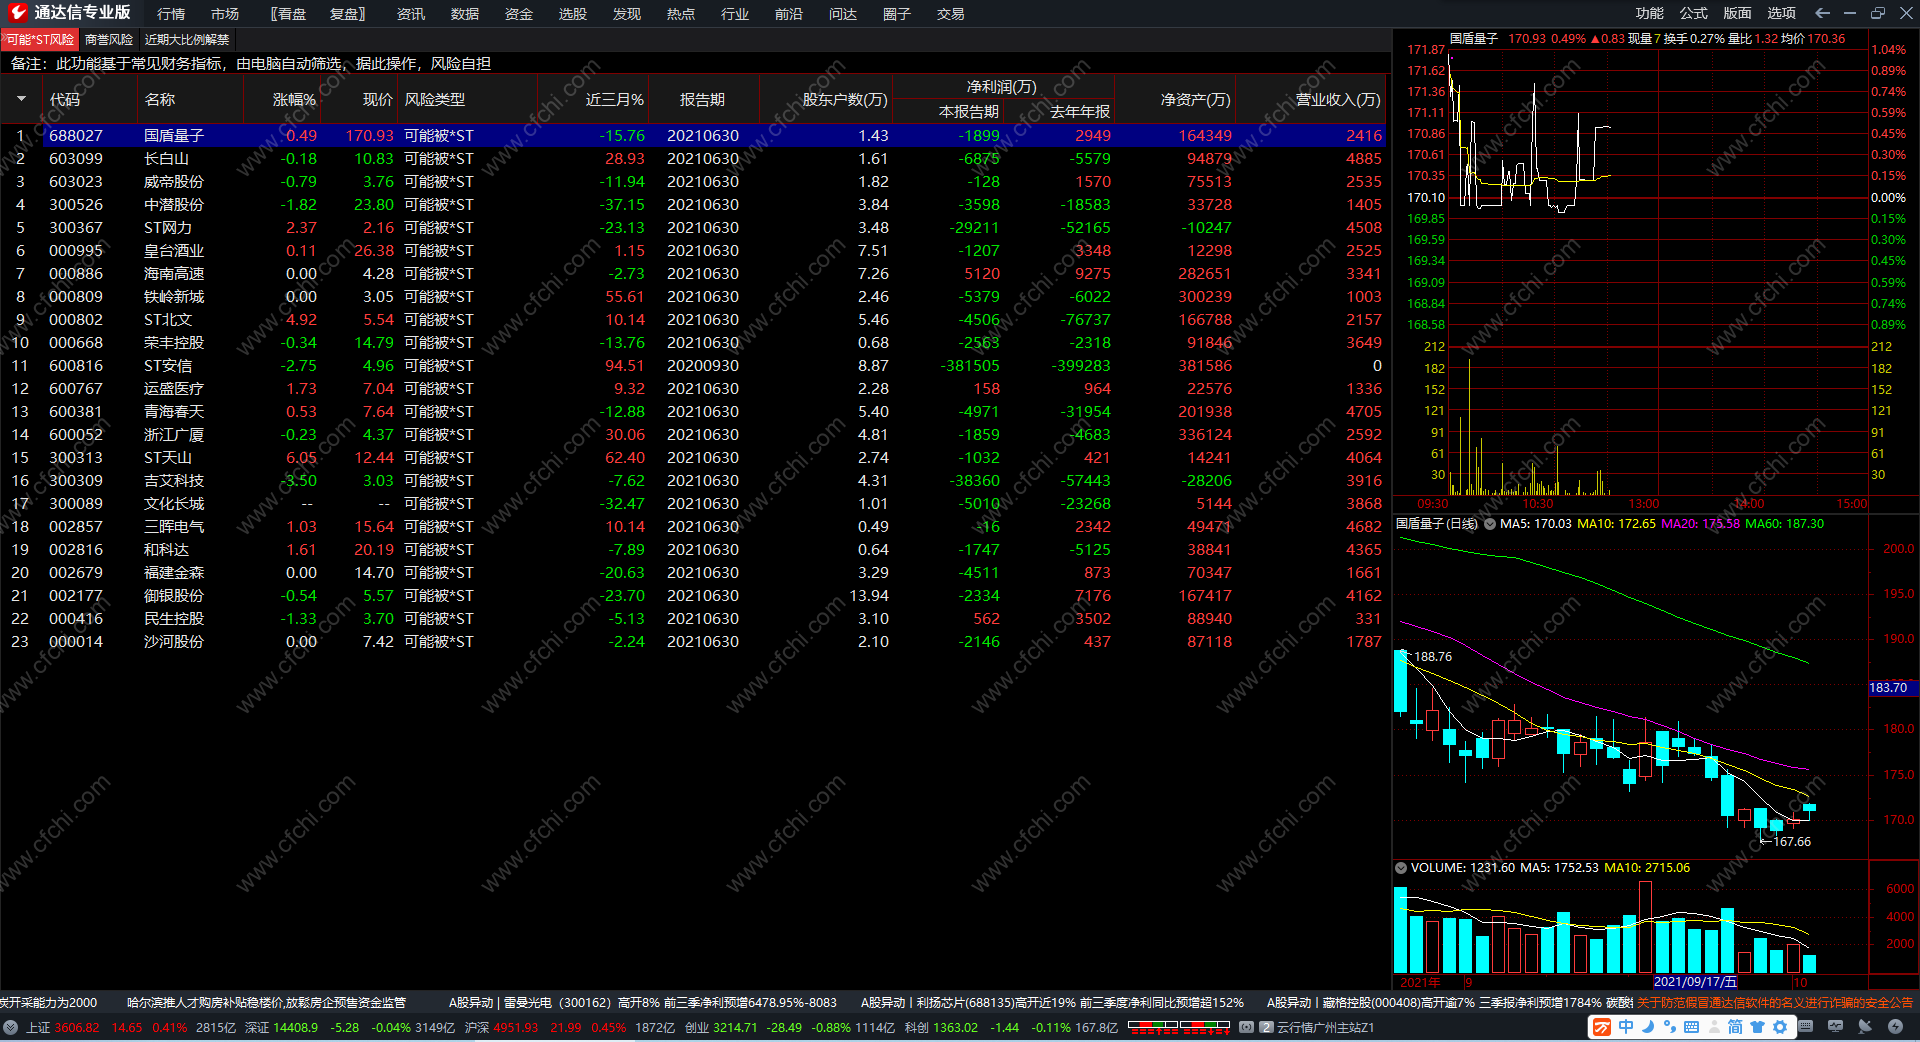Toggle Chinese/English input mode (中)
The height and width of the screenshot is (1042, 1920).
(x=1626, y=1027)
